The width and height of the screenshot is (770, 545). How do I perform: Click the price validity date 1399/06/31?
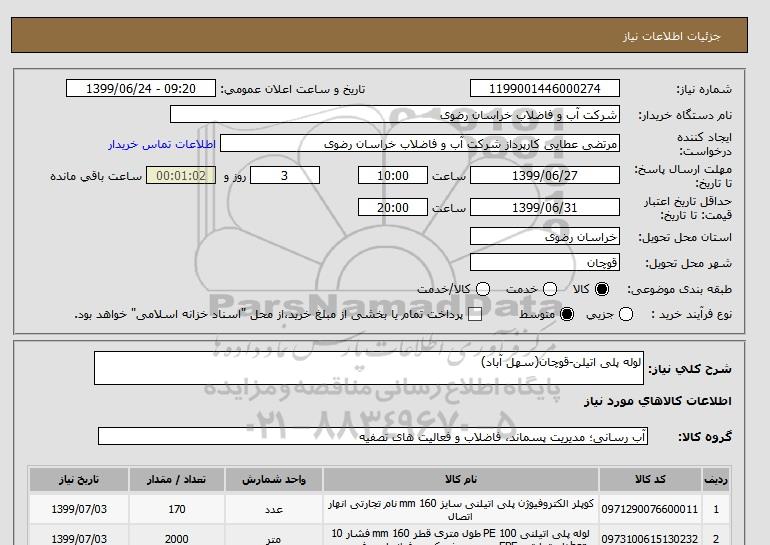coord(545,207)
